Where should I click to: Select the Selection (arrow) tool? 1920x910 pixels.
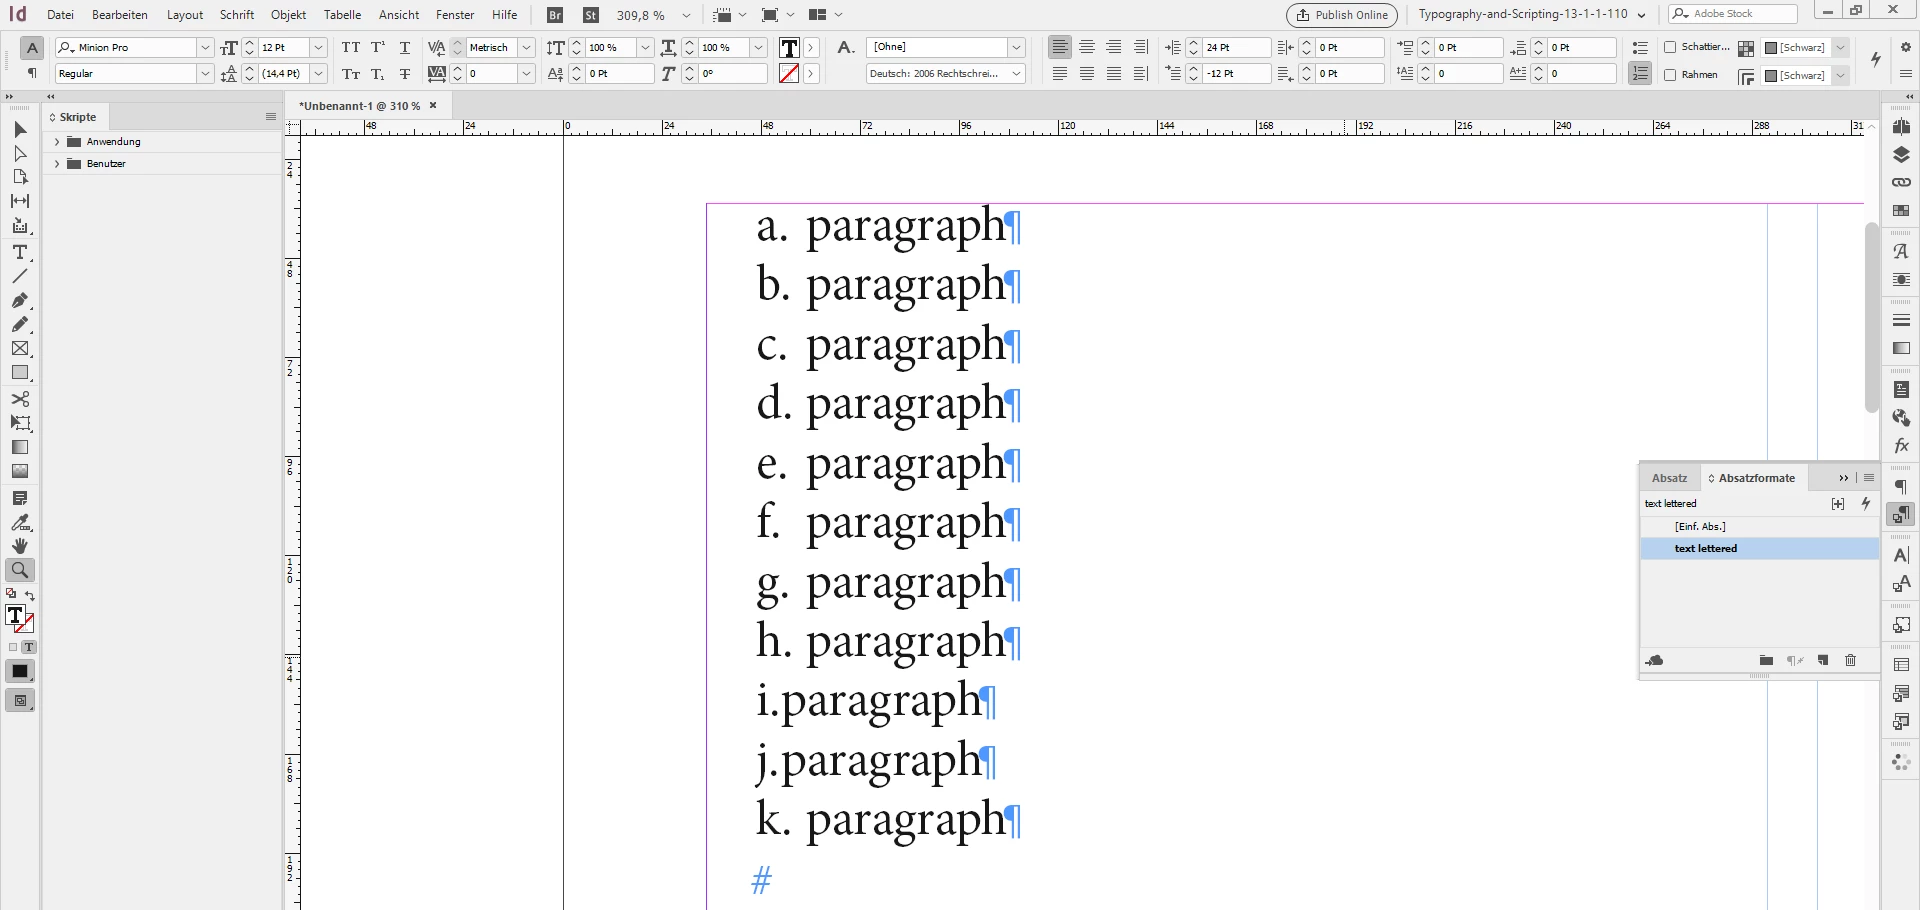(x=20, y=130)
